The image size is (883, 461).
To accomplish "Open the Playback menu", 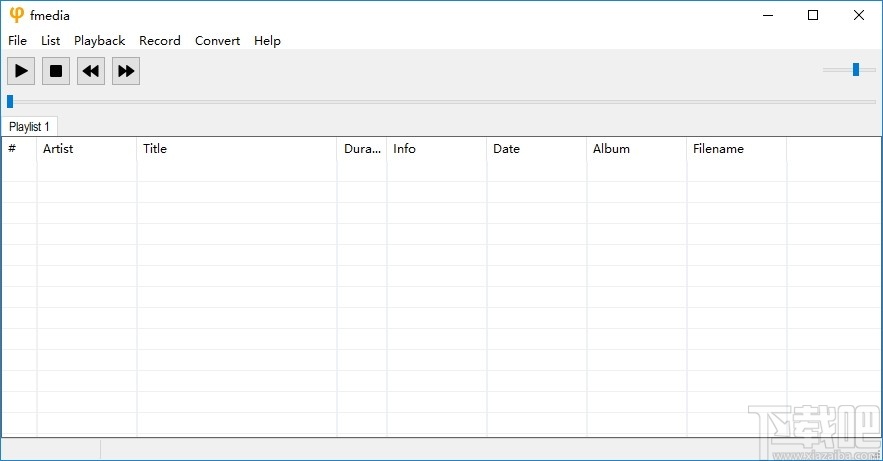I will [99, 41].
